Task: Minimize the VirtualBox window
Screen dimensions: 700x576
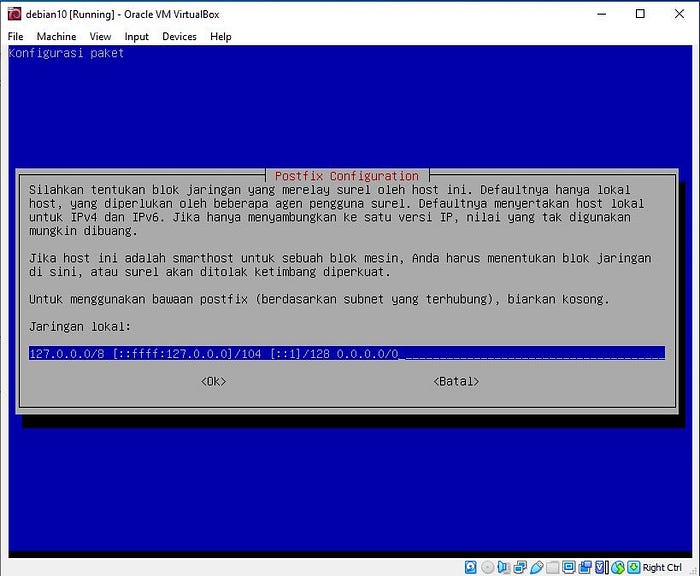Action: pos(602,14)
